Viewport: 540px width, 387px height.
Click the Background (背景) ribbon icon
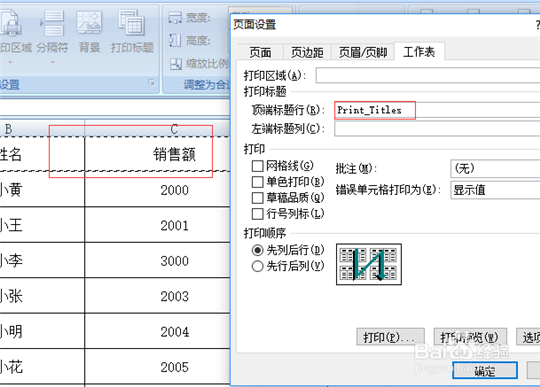(x=89, y=23)
